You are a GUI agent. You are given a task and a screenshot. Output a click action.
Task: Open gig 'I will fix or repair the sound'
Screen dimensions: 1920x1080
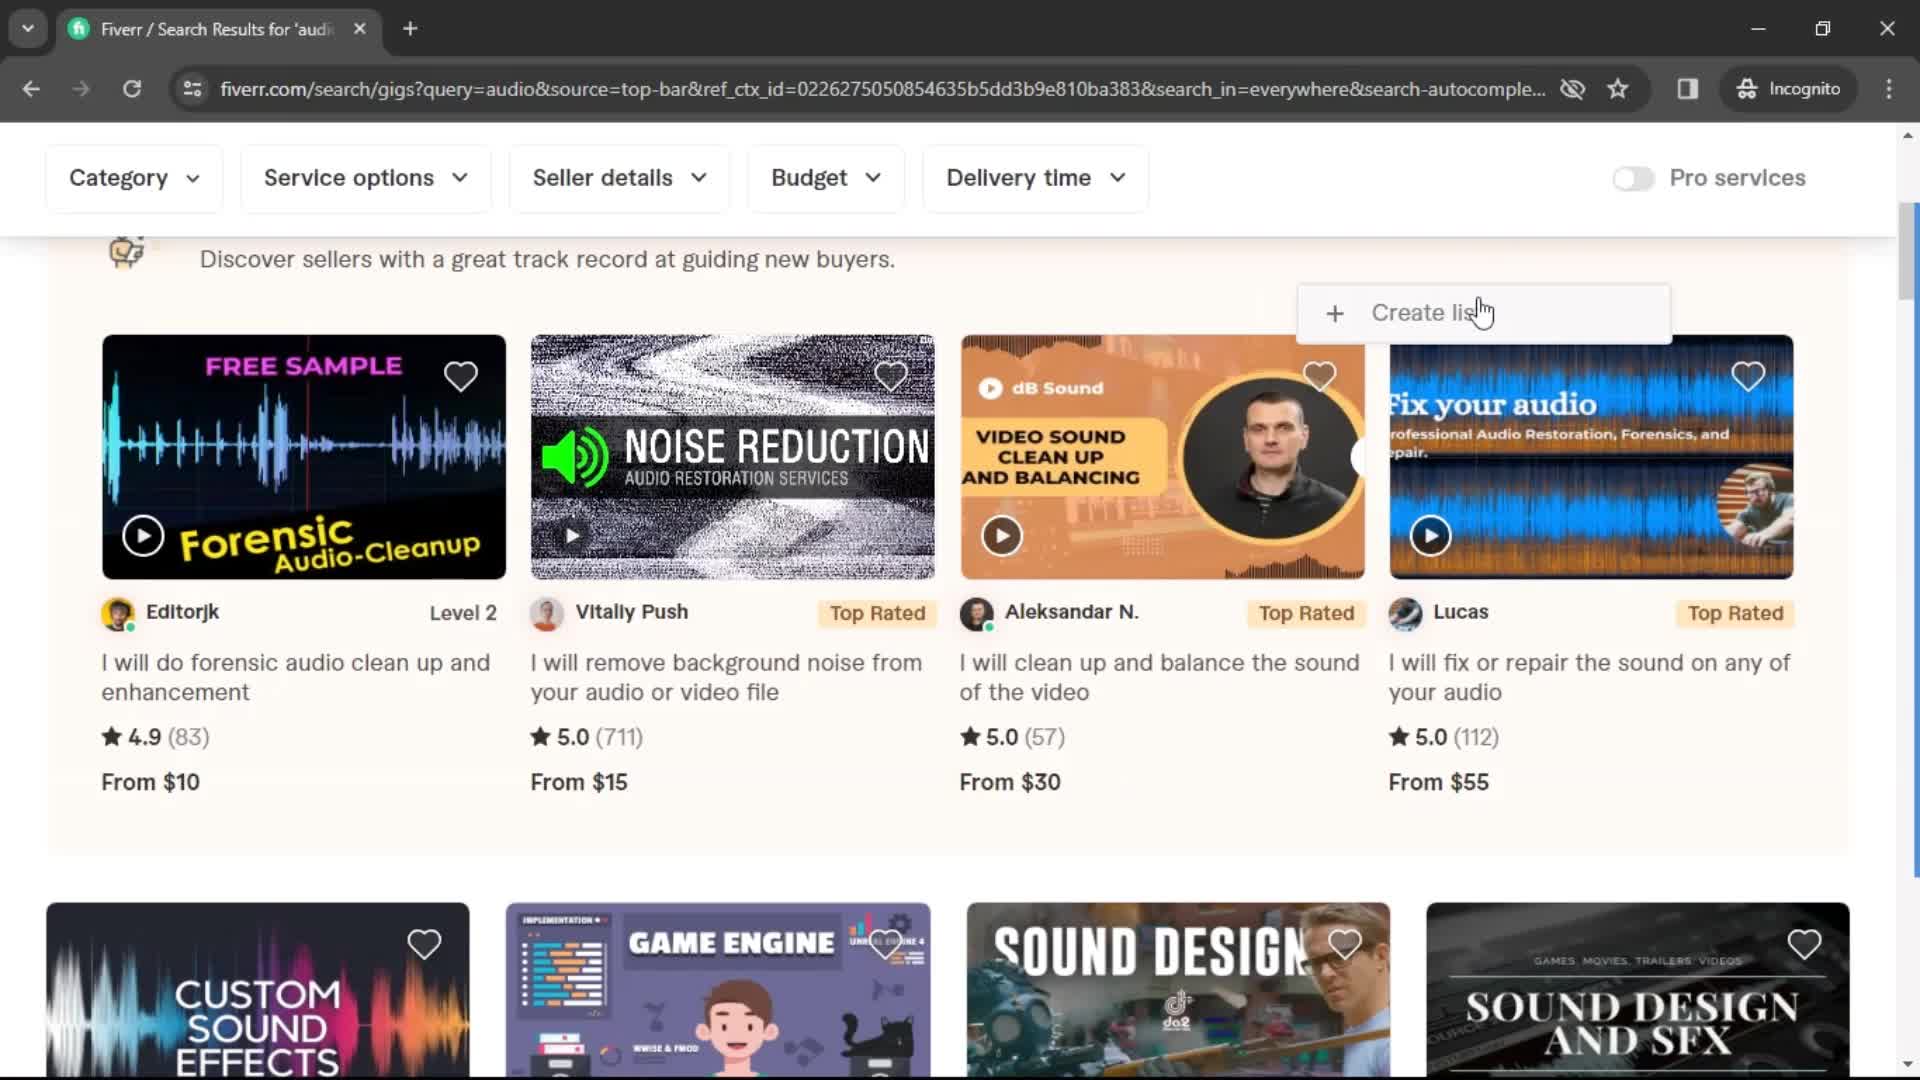1589,677
